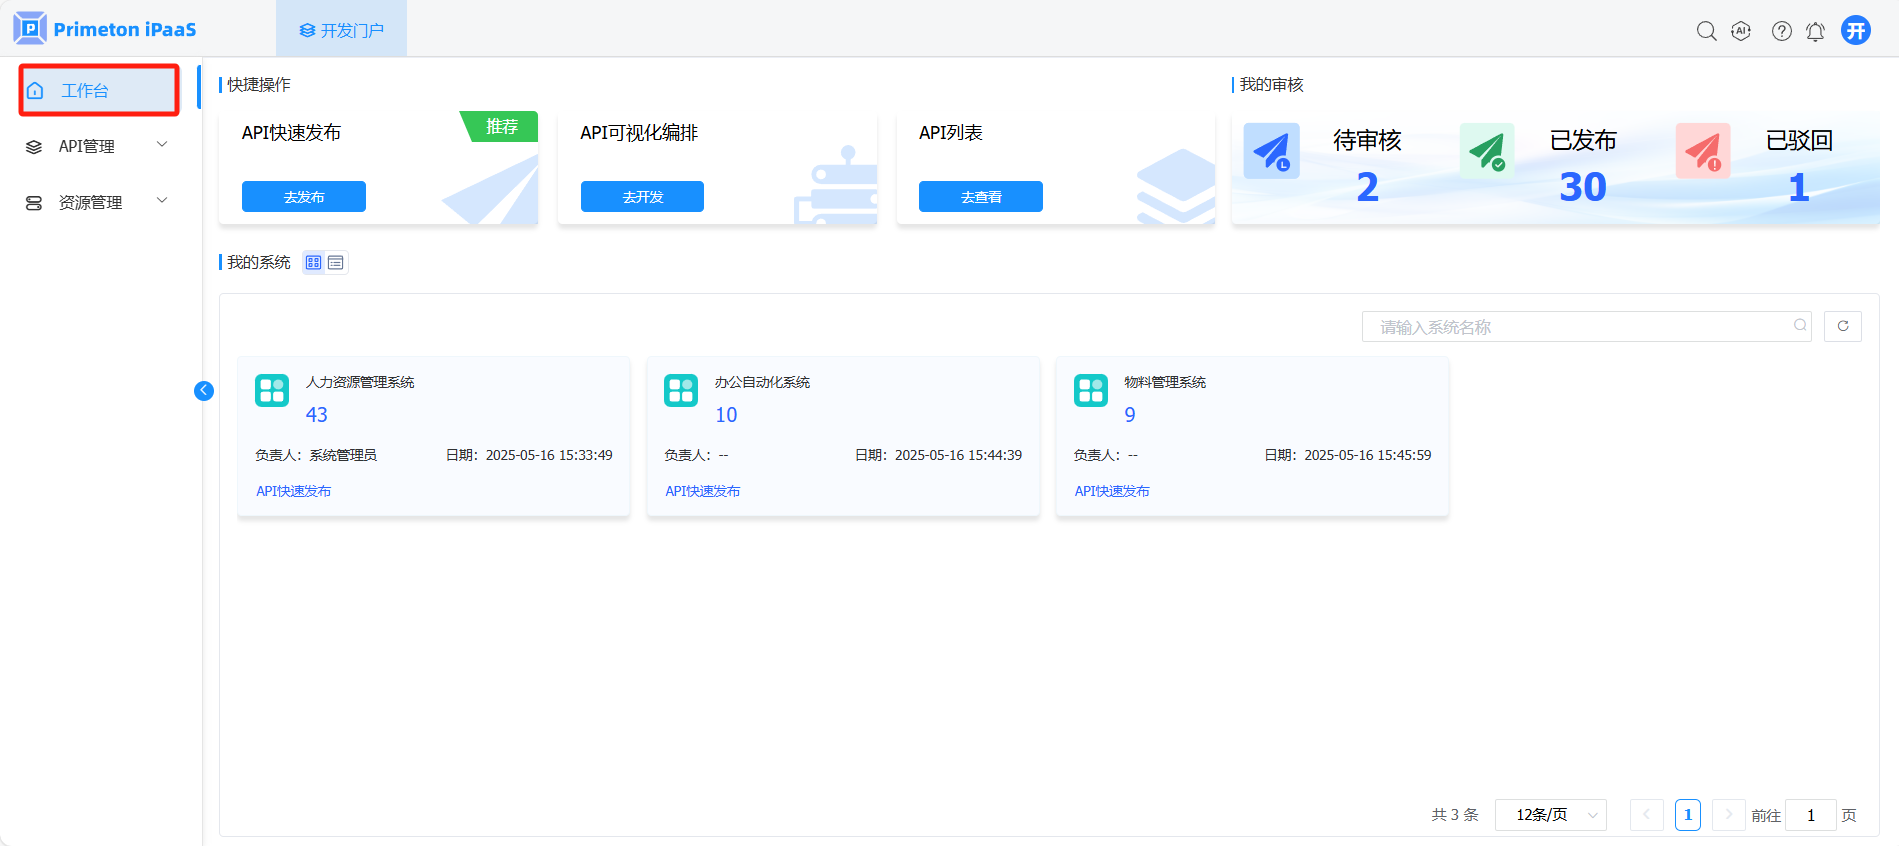Switch to the 开发门户 top tab
Screen dimensions: 1899x846
tap(341, 30)
